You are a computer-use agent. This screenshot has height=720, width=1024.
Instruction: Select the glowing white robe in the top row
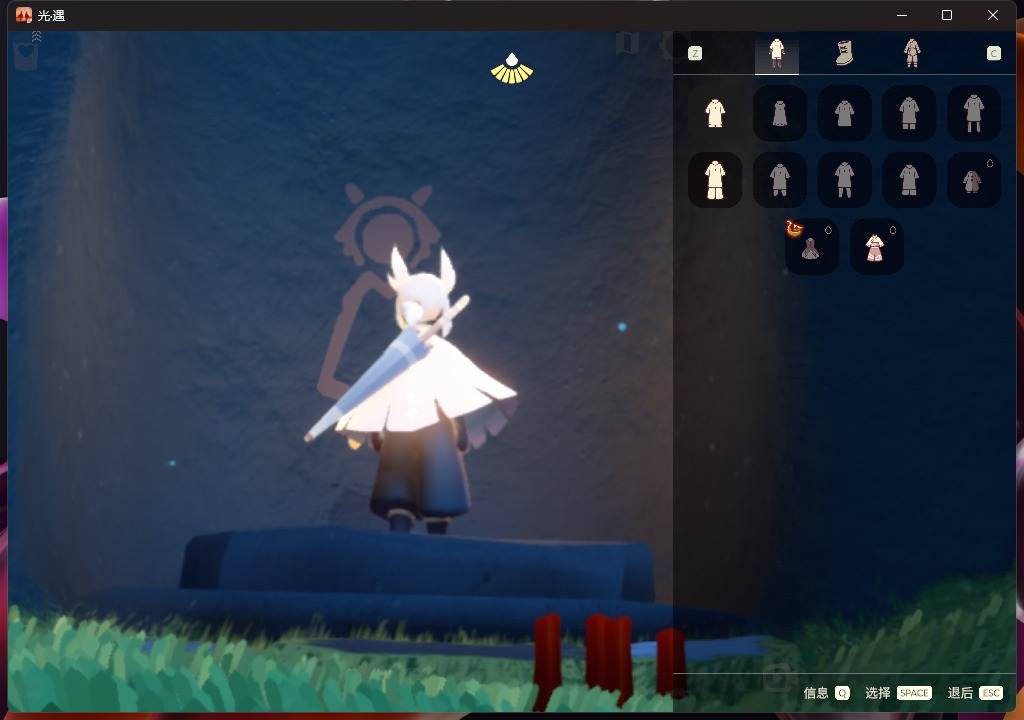point(715,113)
